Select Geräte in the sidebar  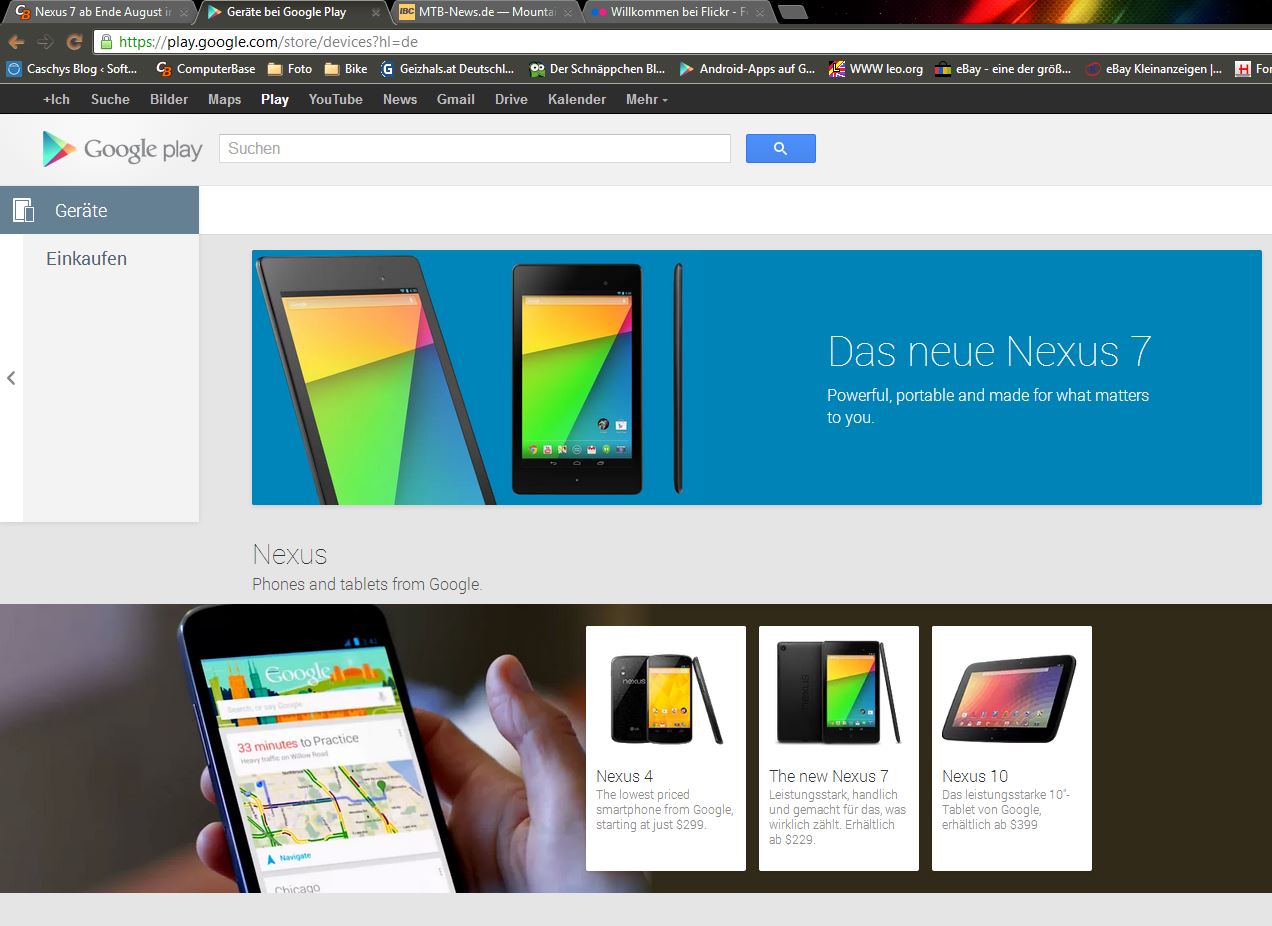coord(100,210)
